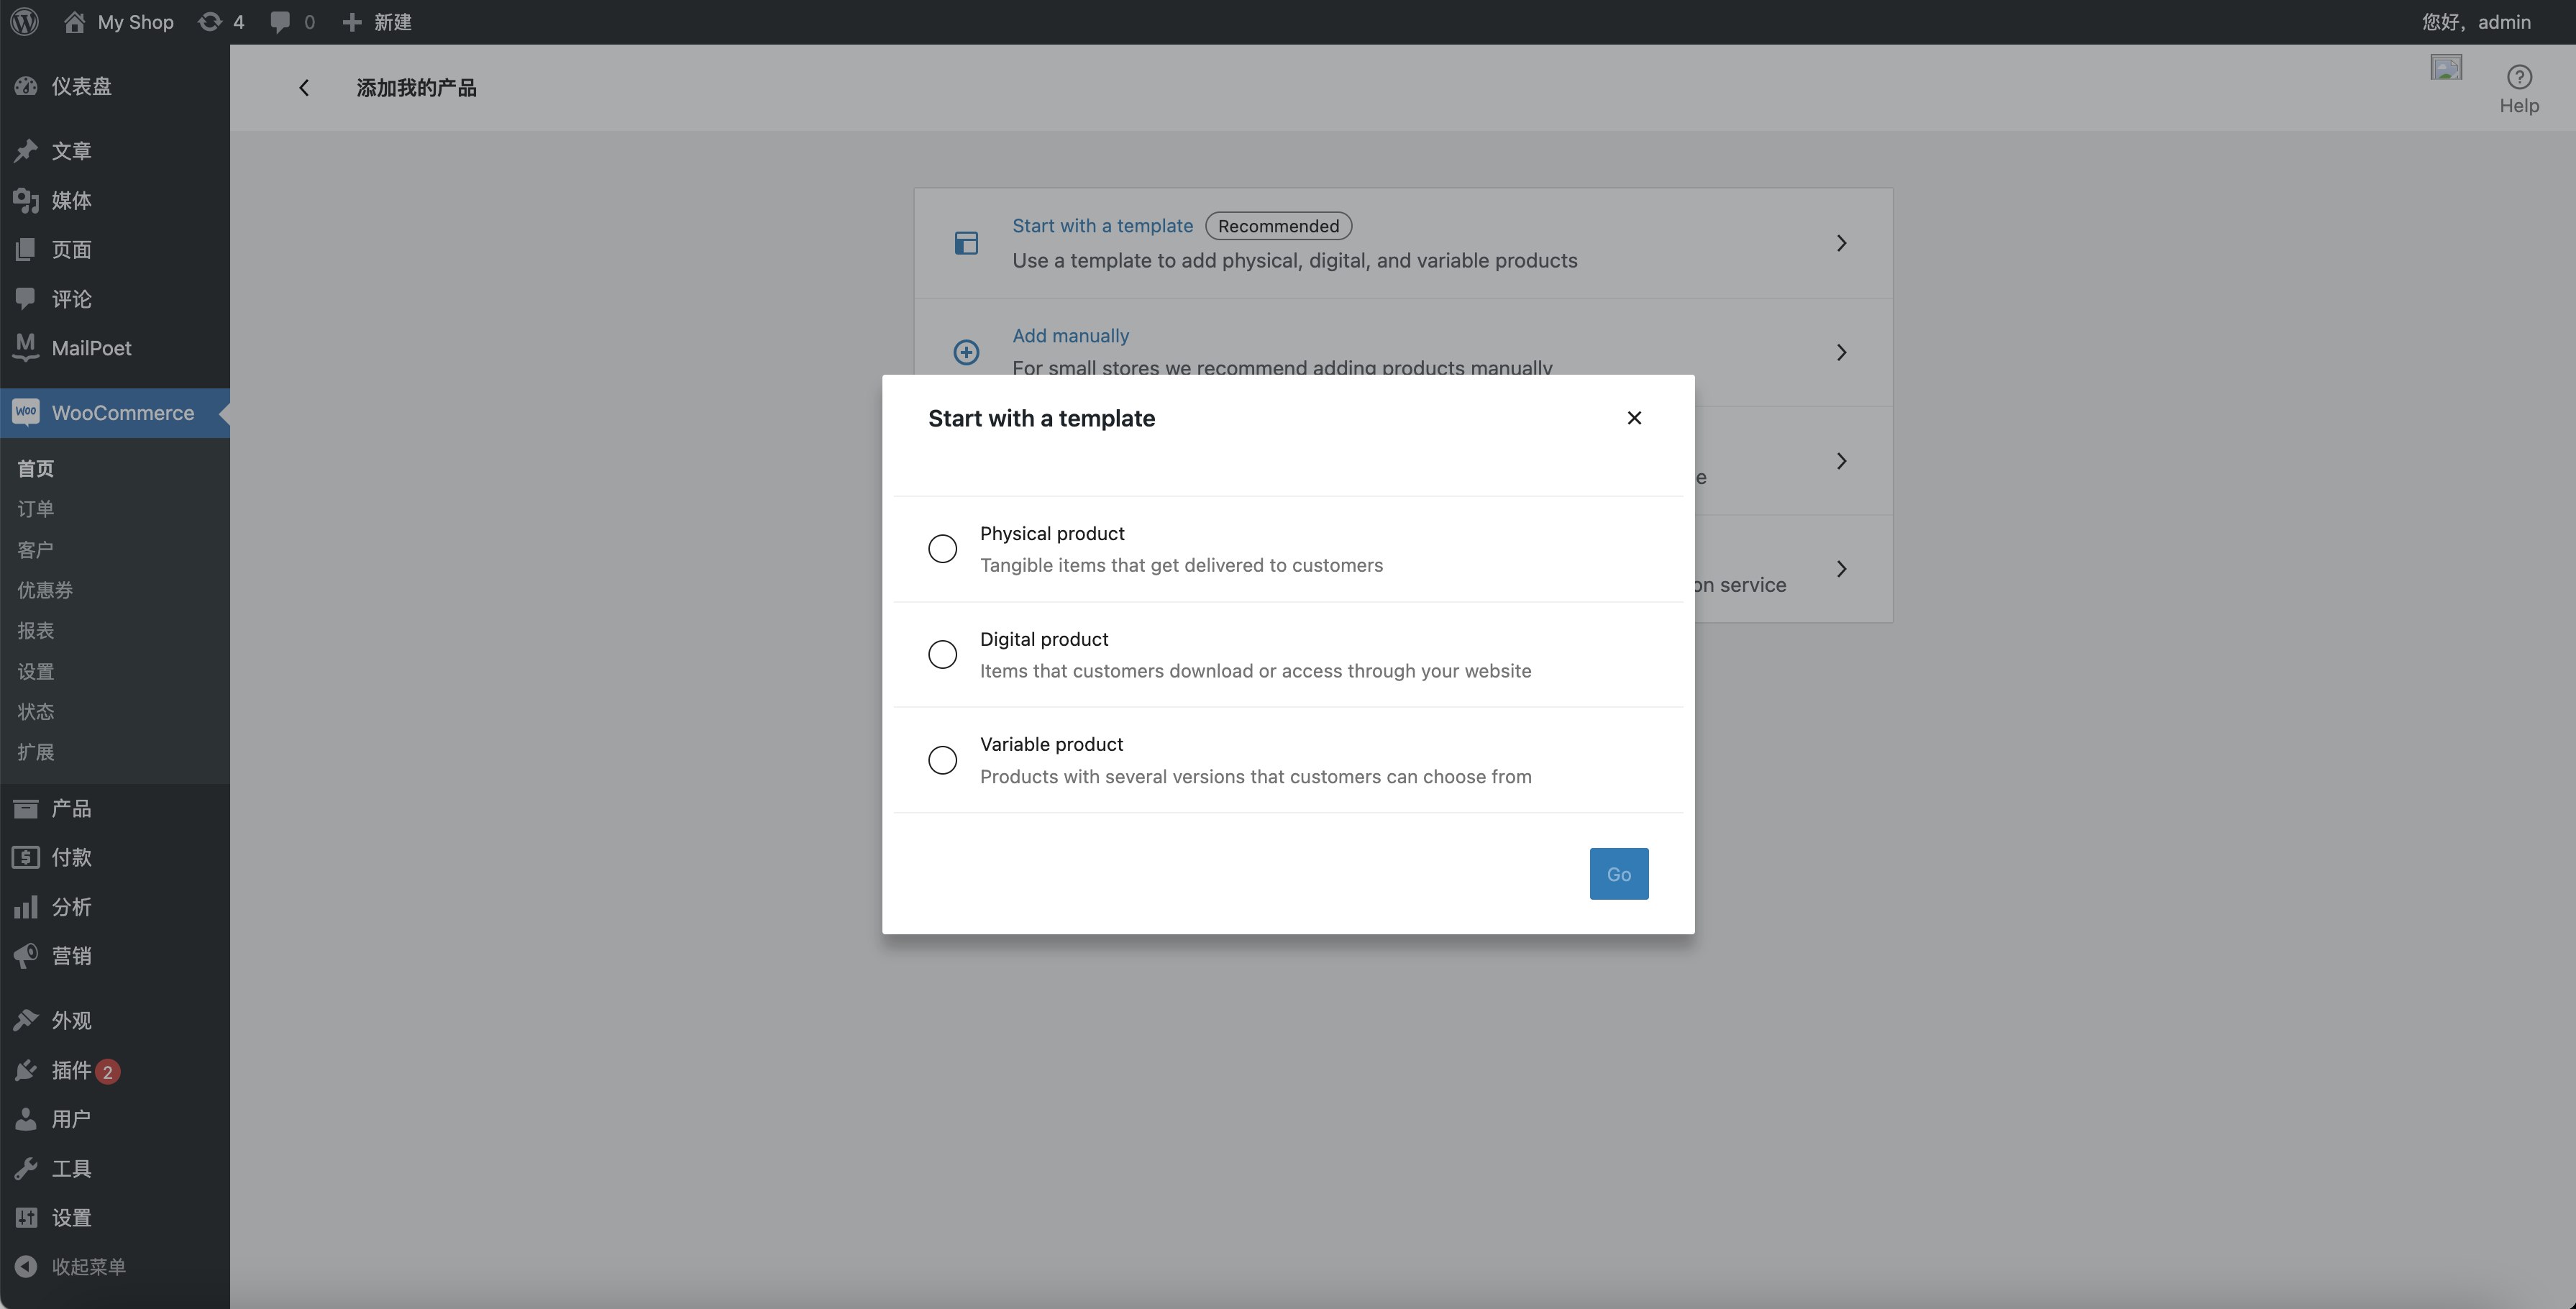Close the Start with a template dialog
Image resolution: width=2576 pixels, height=1309 pixels.
pos(1634,418)
